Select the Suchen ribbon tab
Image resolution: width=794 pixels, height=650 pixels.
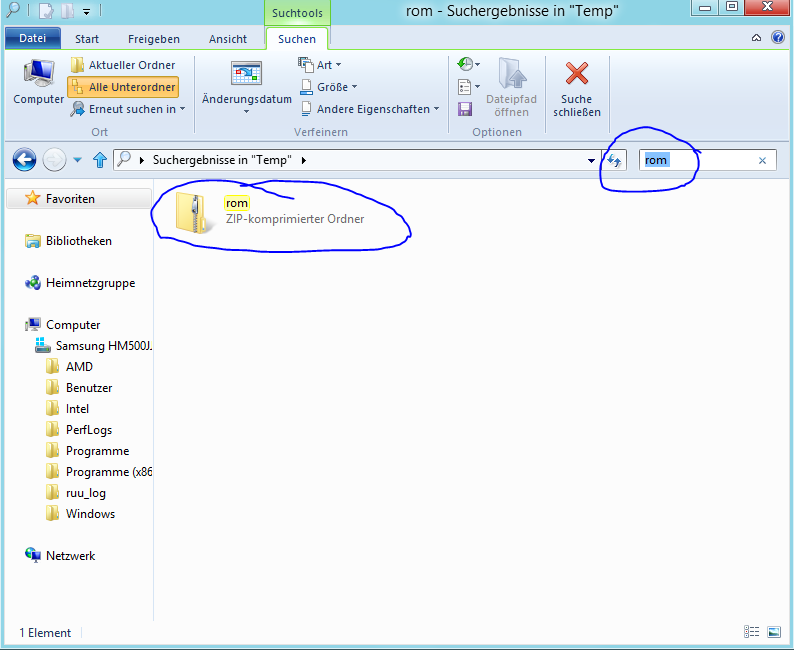297,39
